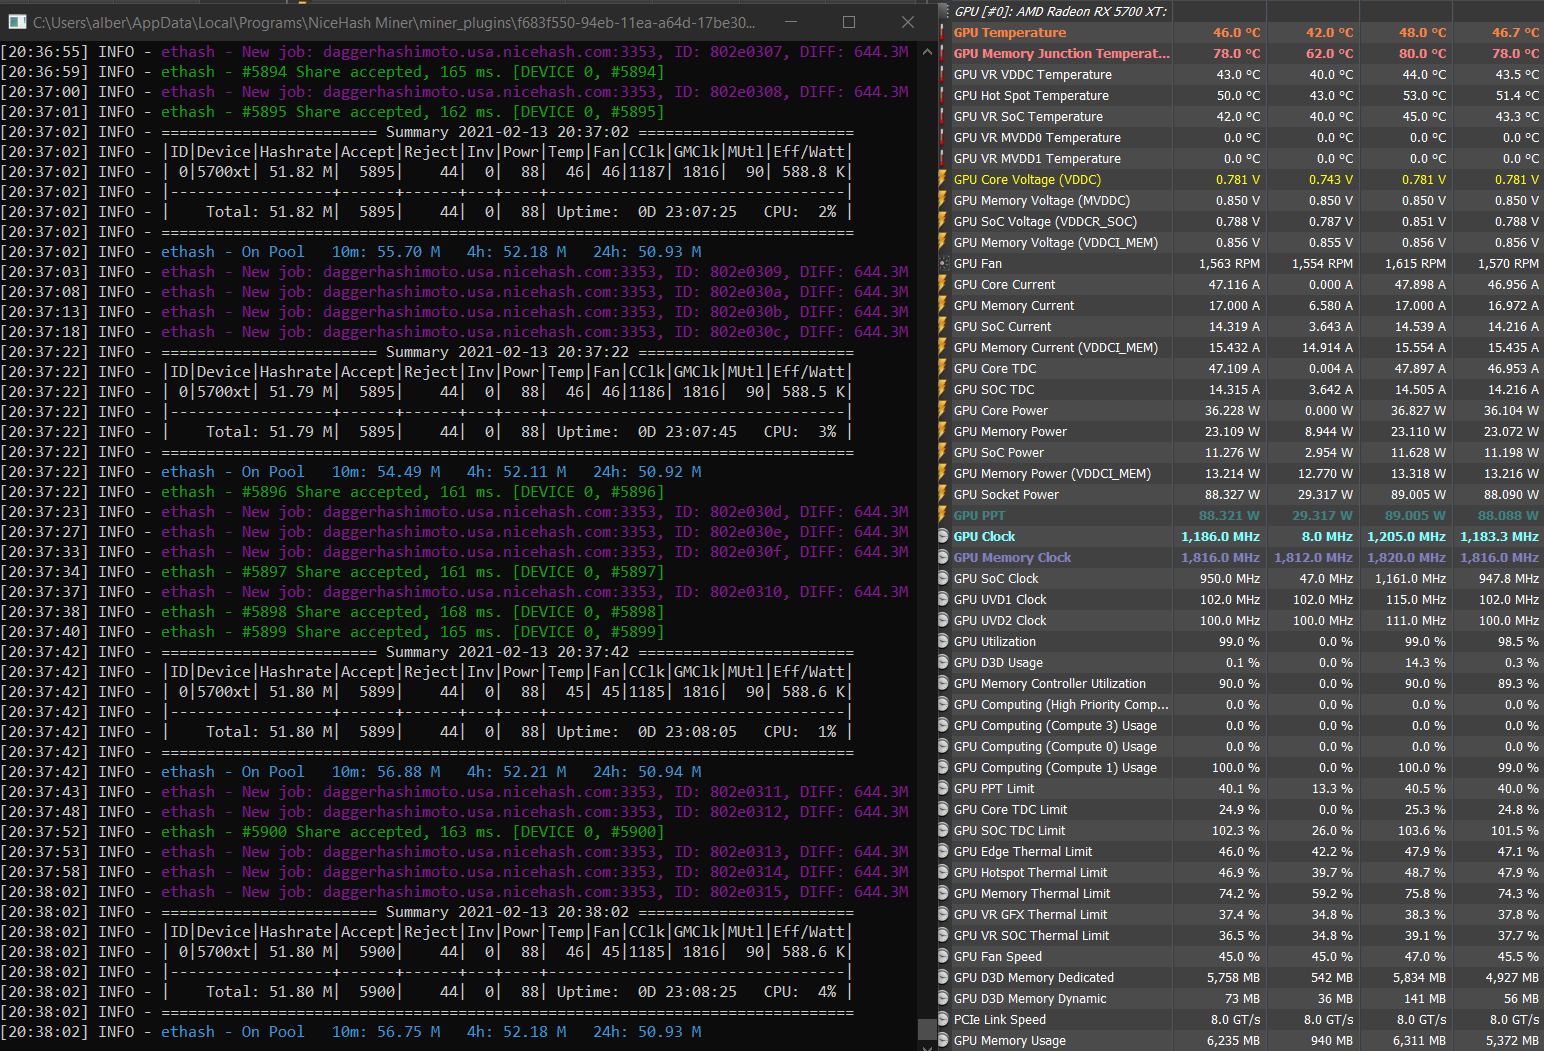This screenshot has width=1544, height=1051.
Task: Click the circle icon beside GPU SoC Clock
Action: (x=944, y=578)
